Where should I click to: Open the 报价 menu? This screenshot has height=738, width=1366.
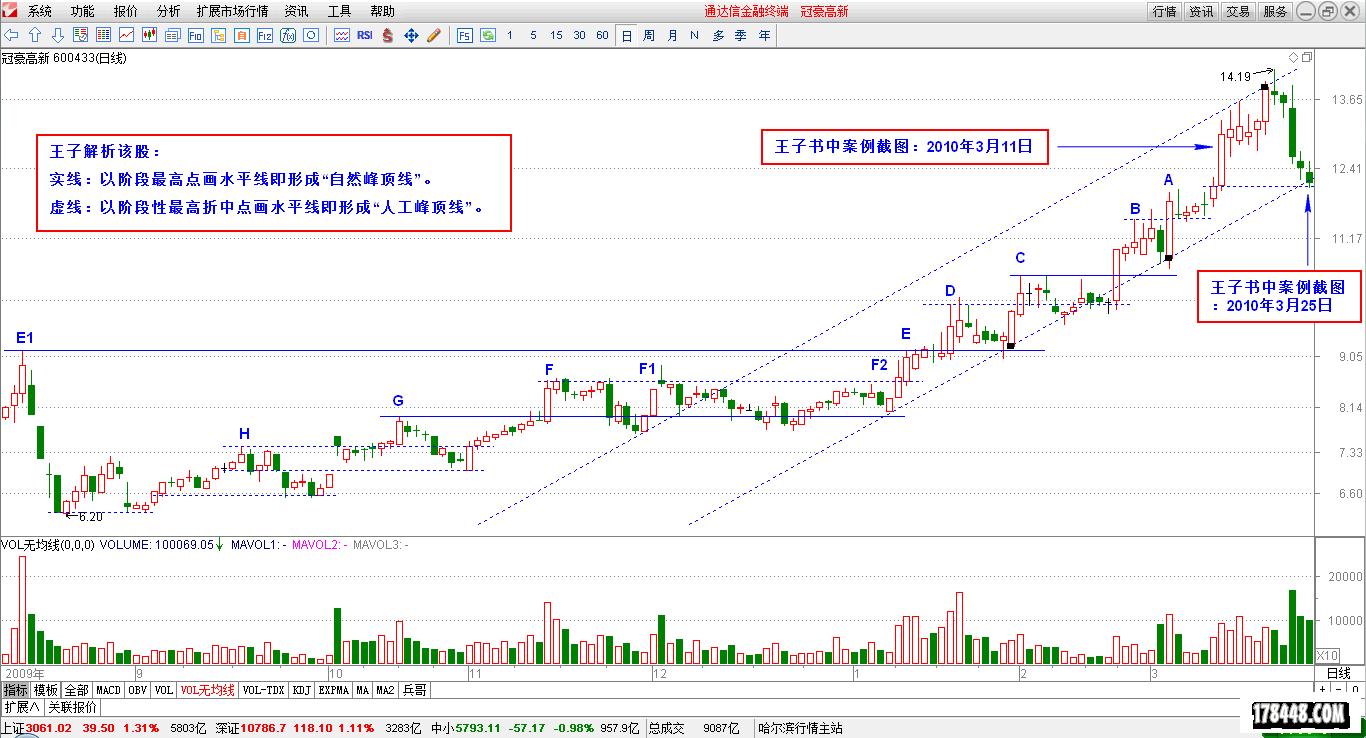(126, 11)
